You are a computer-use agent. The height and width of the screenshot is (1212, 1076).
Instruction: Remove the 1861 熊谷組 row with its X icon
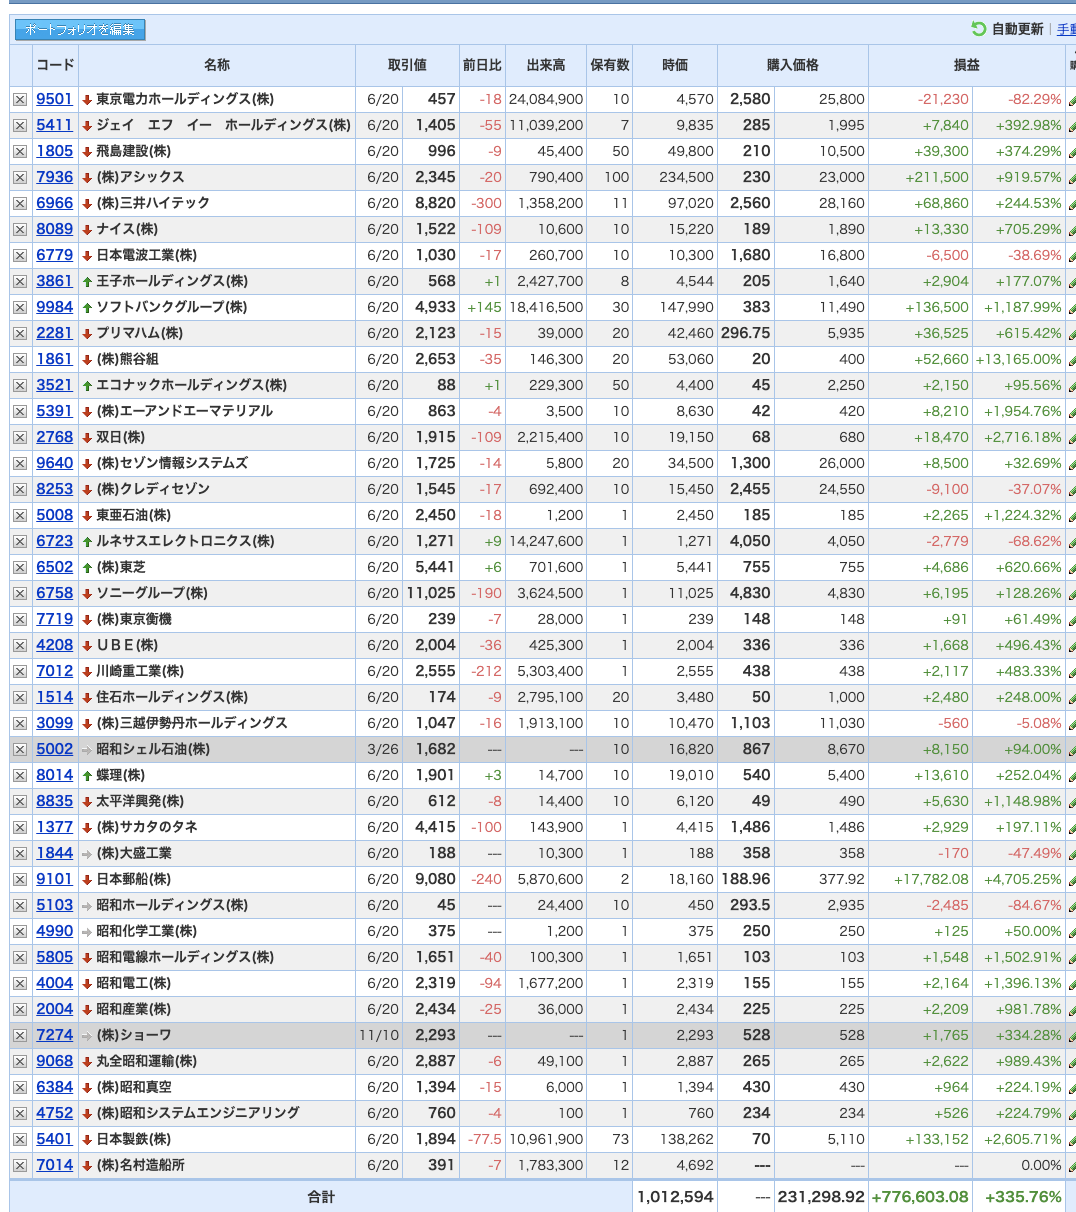click(x=20, y=360)
